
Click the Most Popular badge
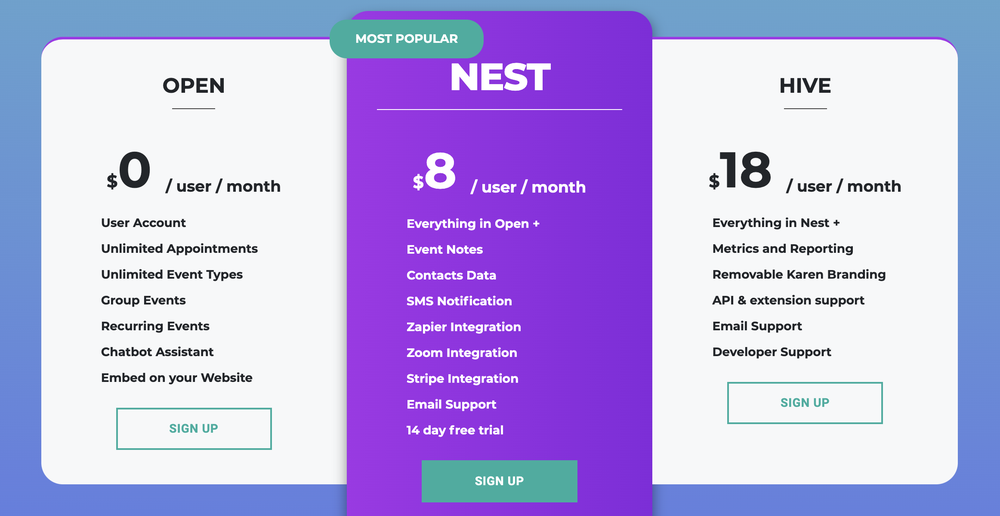pyautogui.click(x=406, y=39)
